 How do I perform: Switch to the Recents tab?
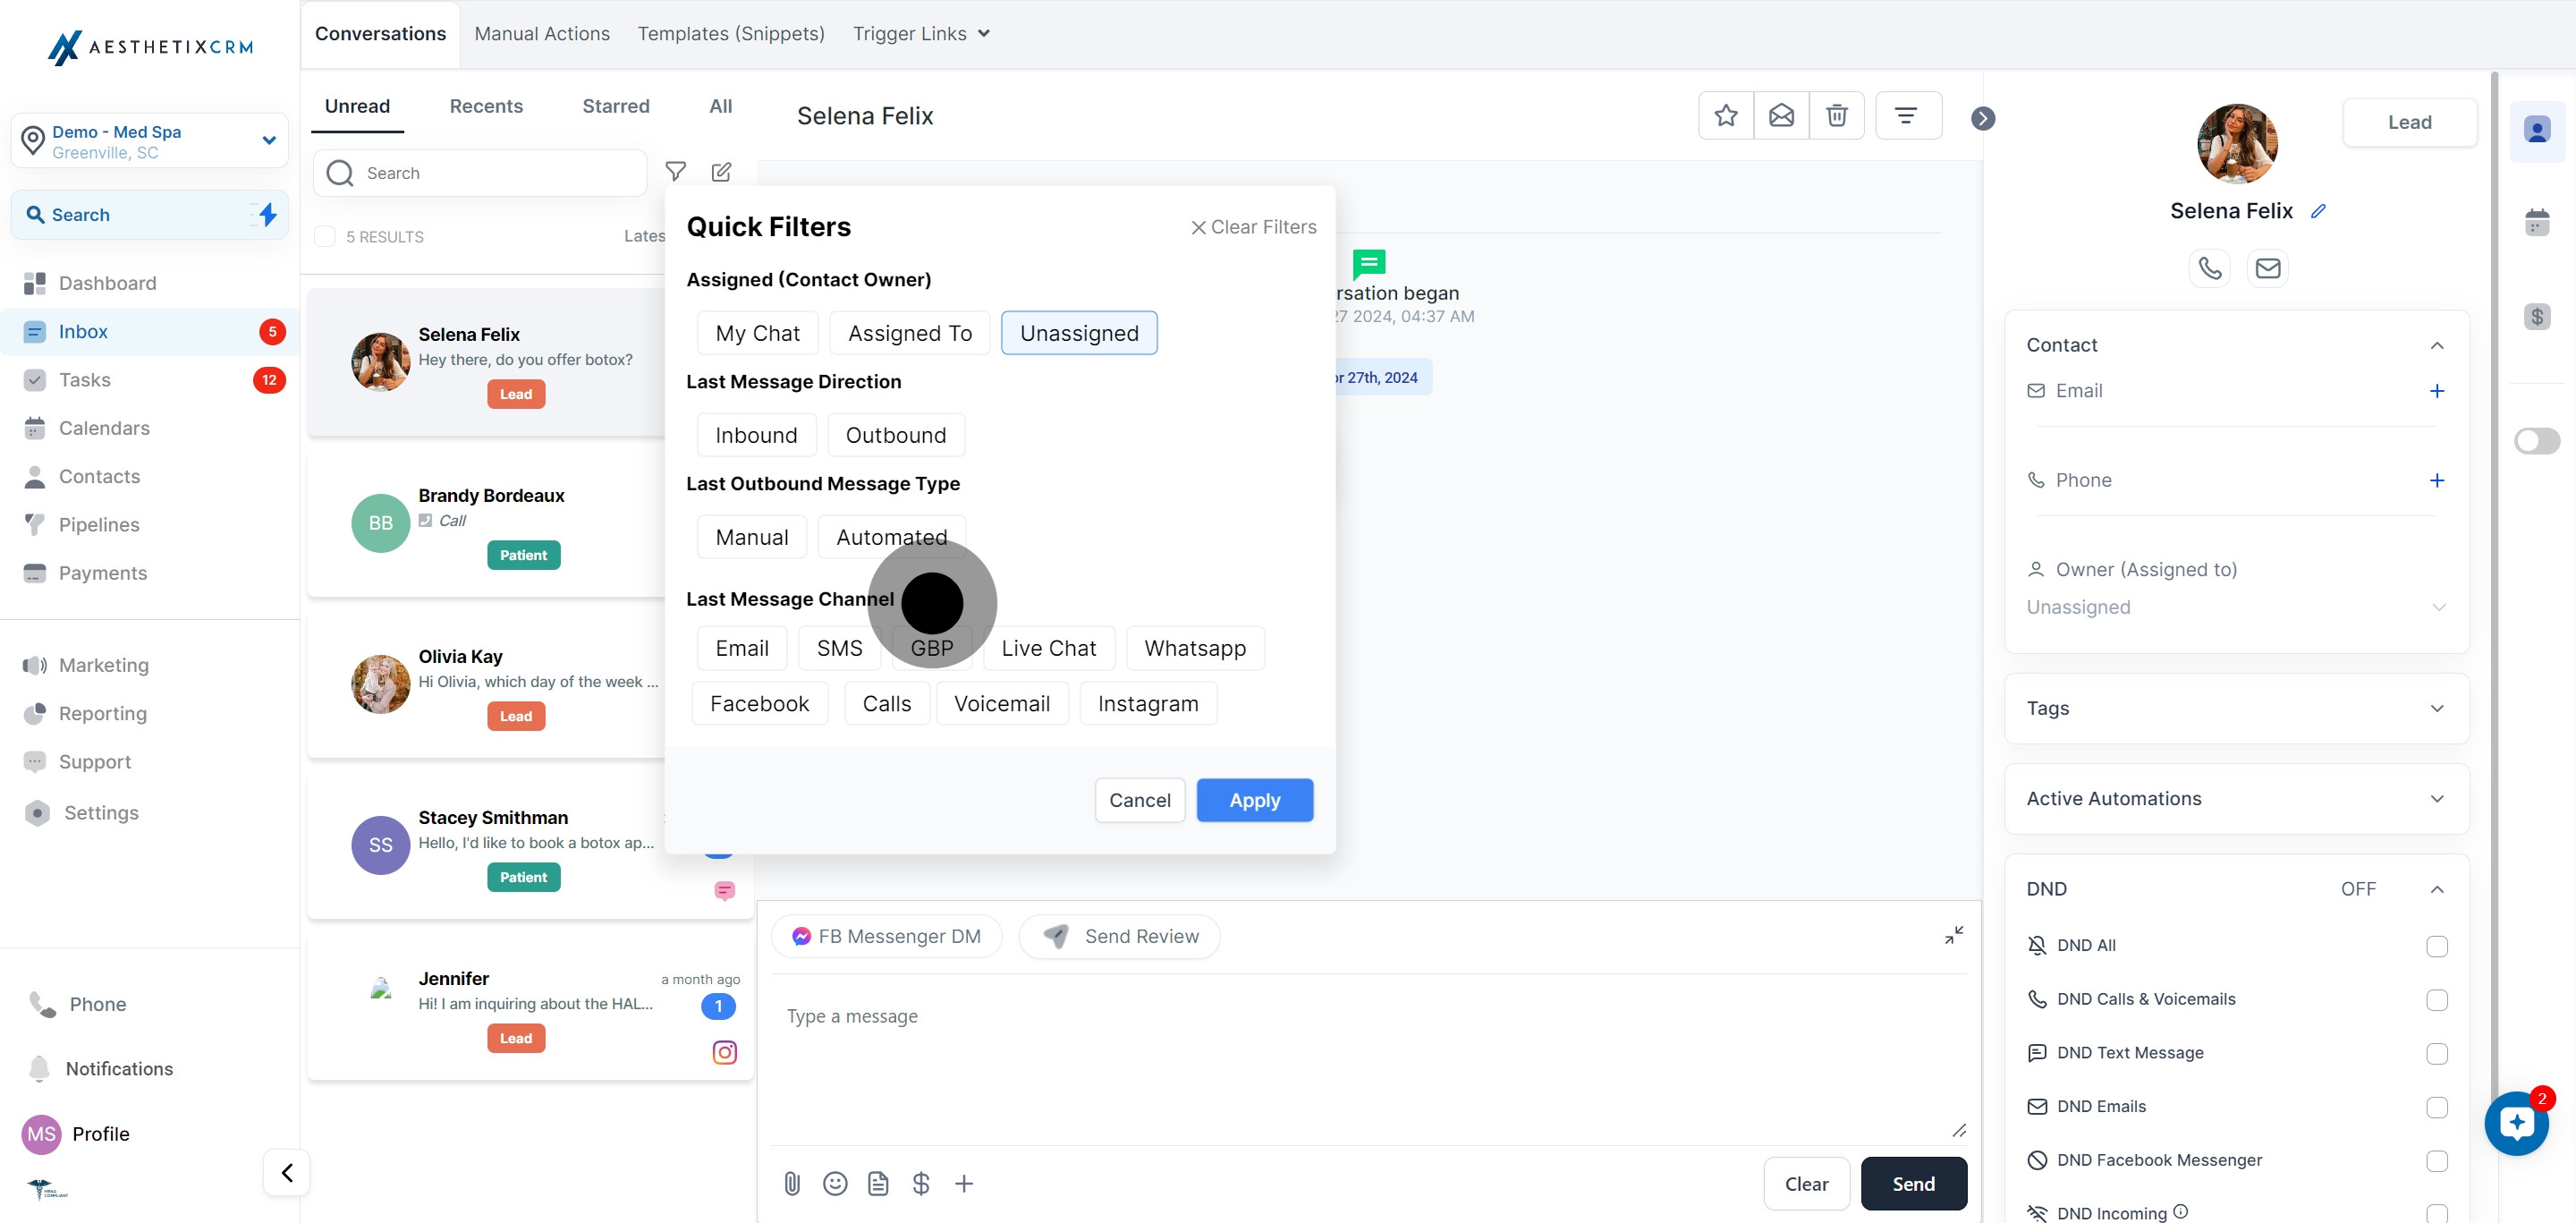point(486,106)
